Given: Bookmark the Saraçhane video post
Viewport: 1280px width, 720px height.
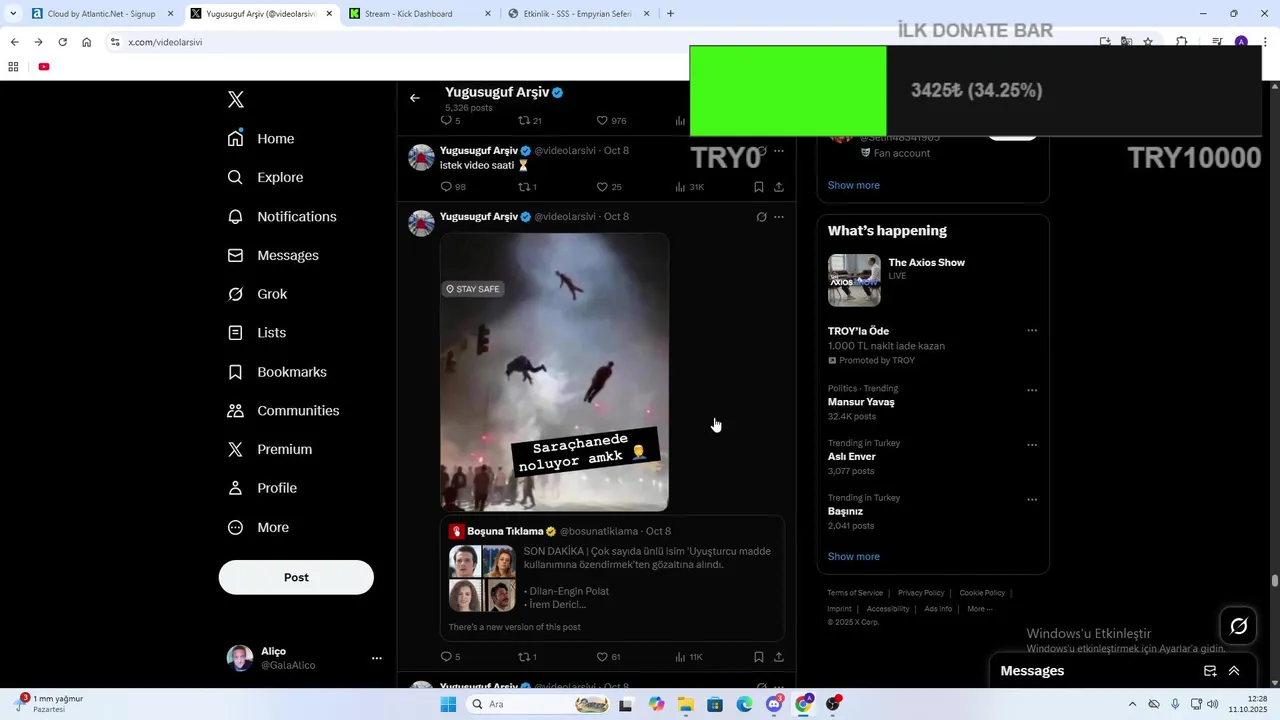Looking at the screenshot, I should tap(759, 657).
